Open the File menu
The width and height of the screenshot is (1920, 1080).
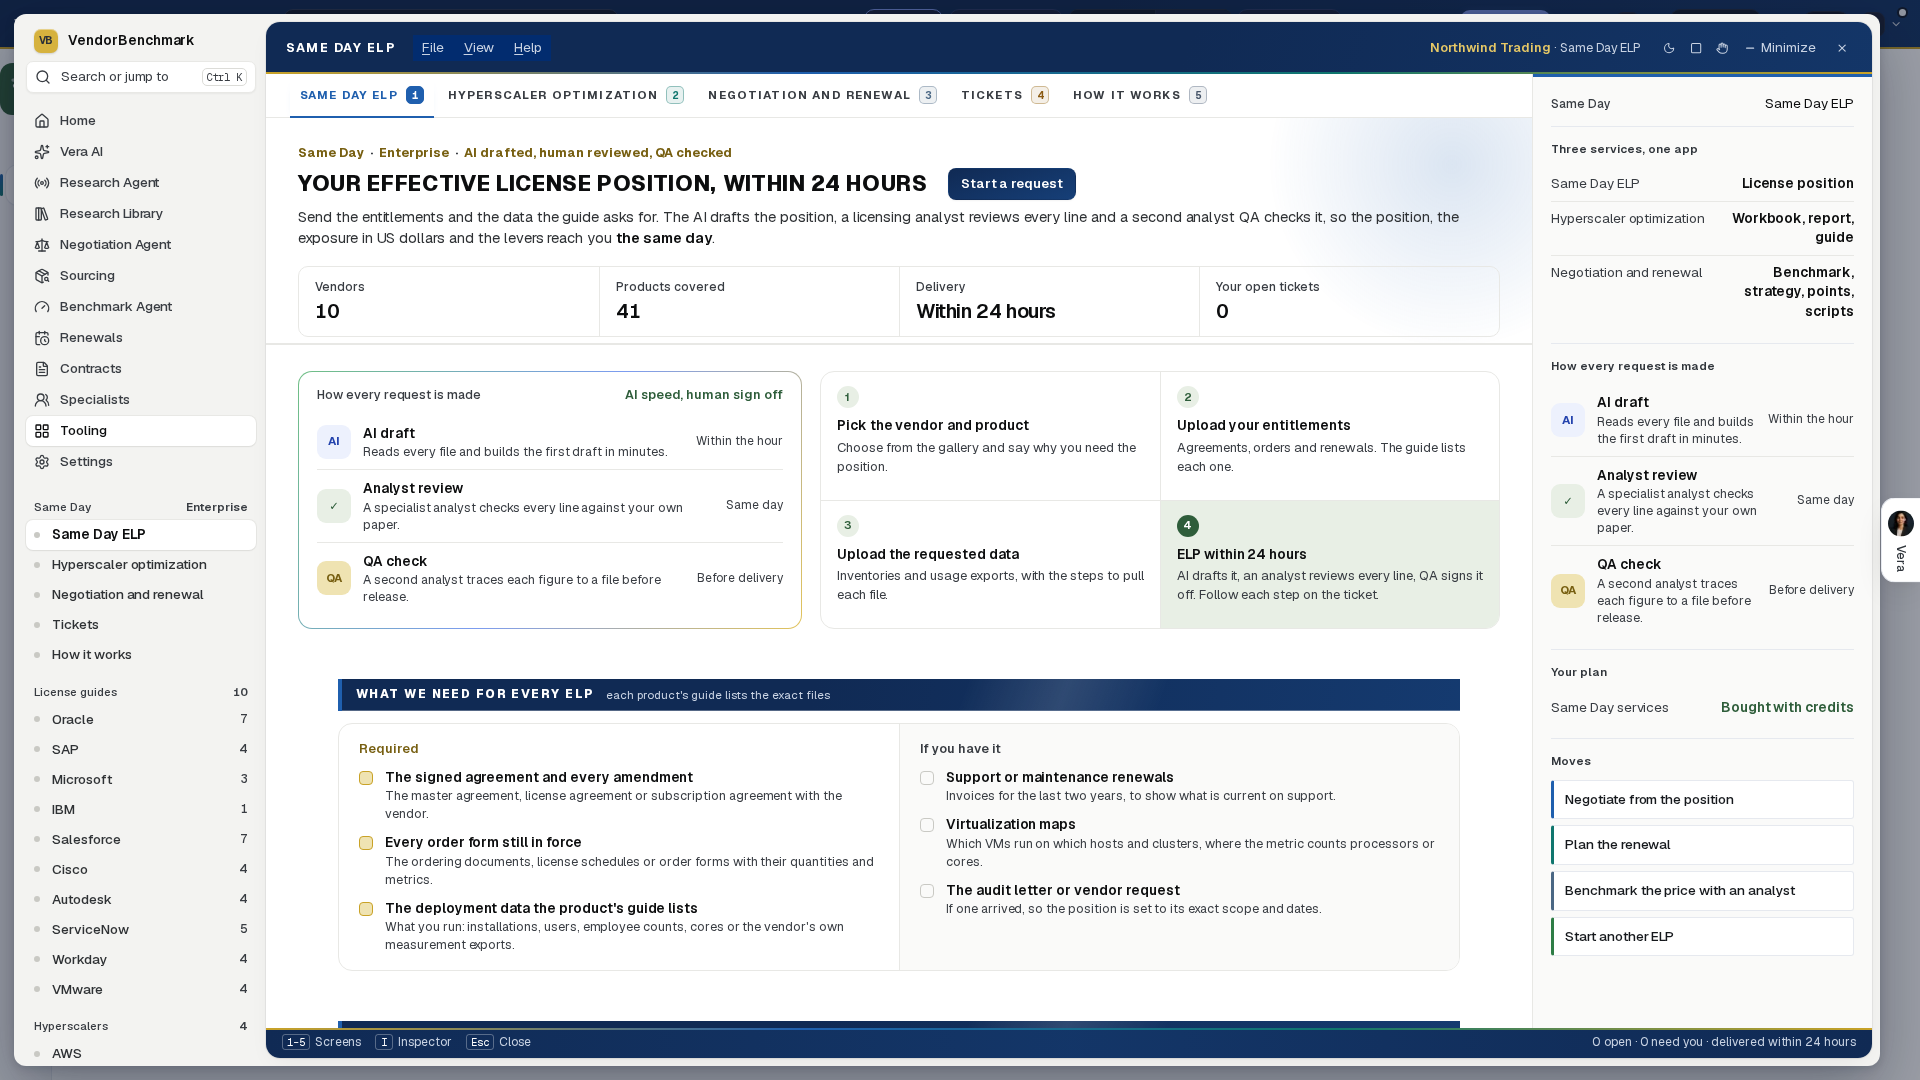[x=433, y=48]
